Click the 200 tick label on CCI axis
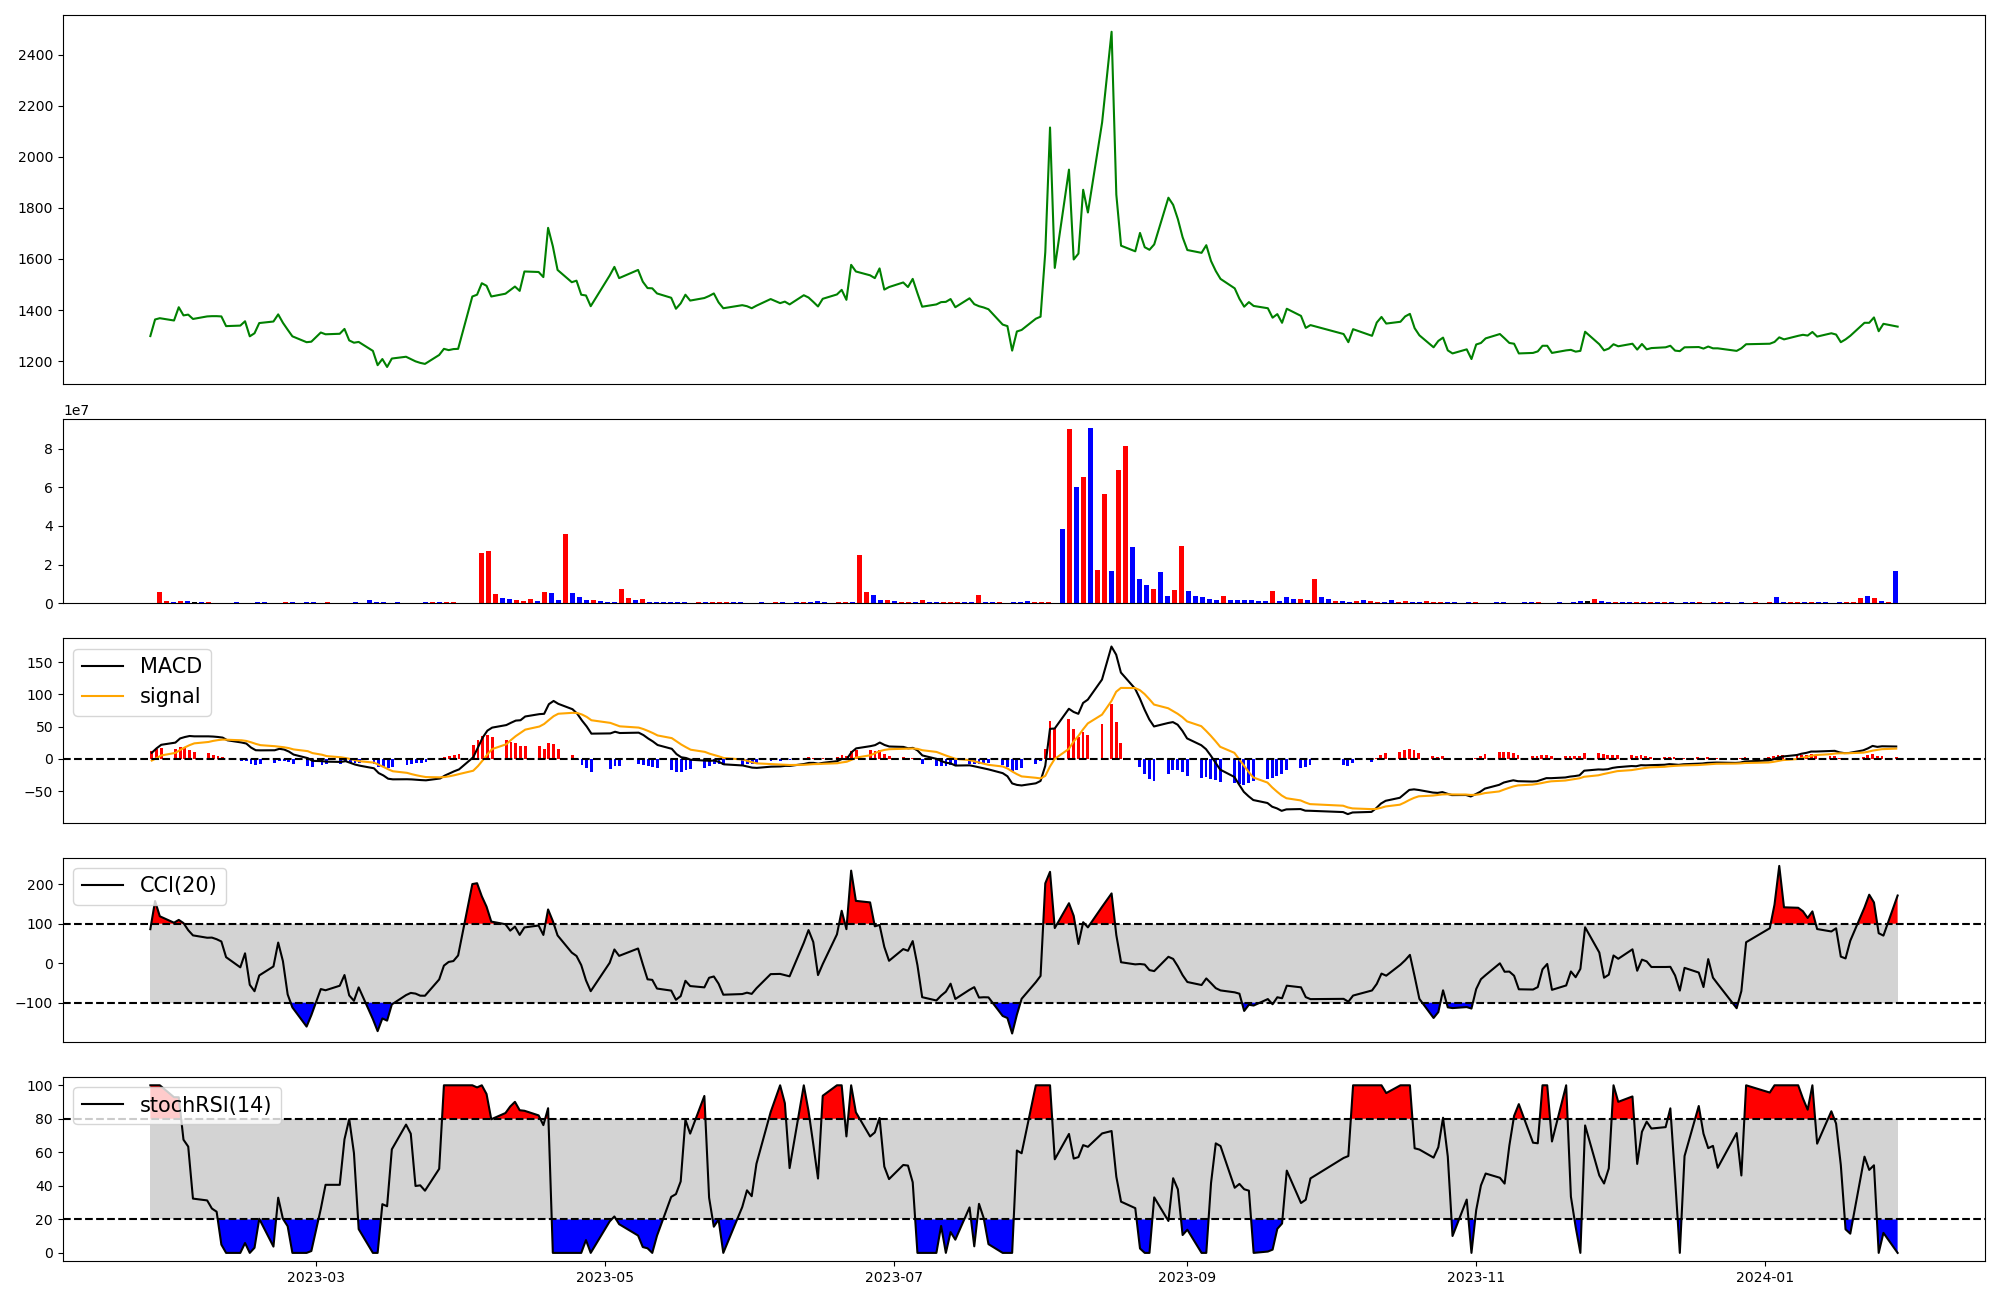The image size is (2000, 1300). pyautogui.click(x=40, y=885)
